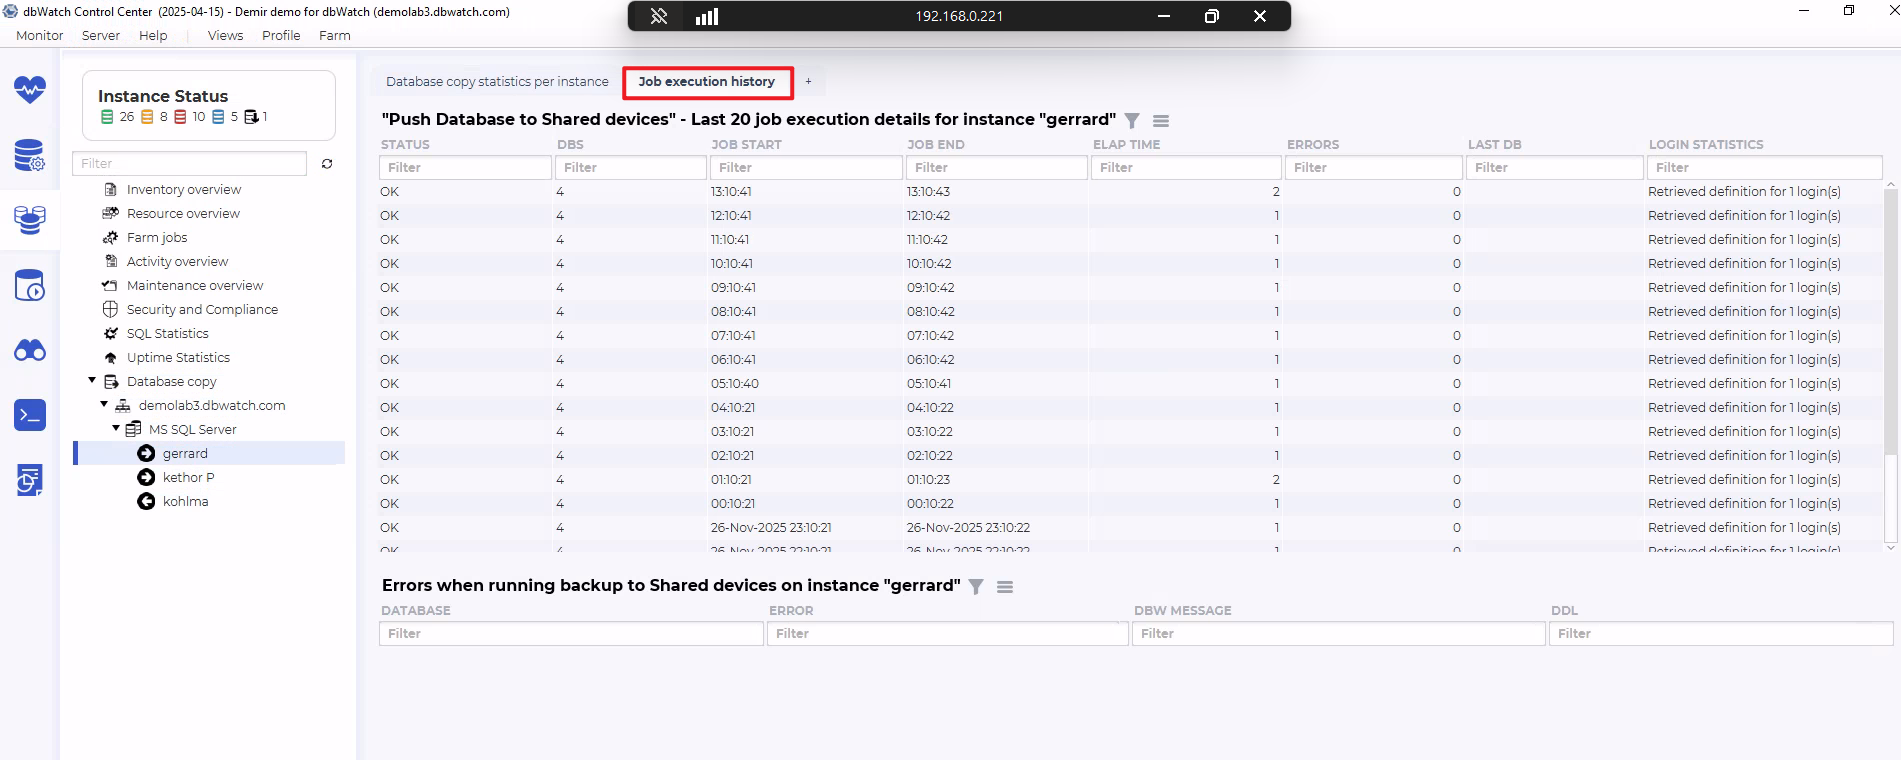The width and height of the screenshot is (1901, 760).
Task: Collapse the MS SQL Server node
Action: tap(116, 429)
